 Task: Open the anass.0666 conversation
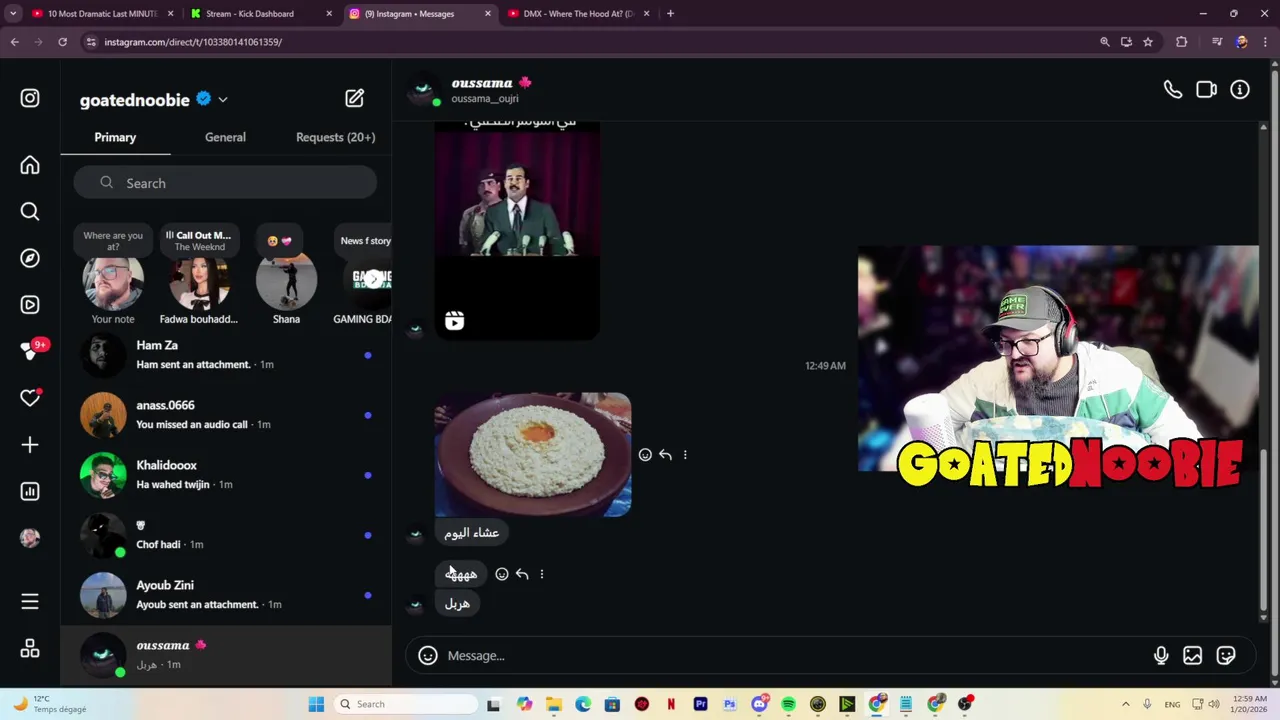(x=225, y=415)
